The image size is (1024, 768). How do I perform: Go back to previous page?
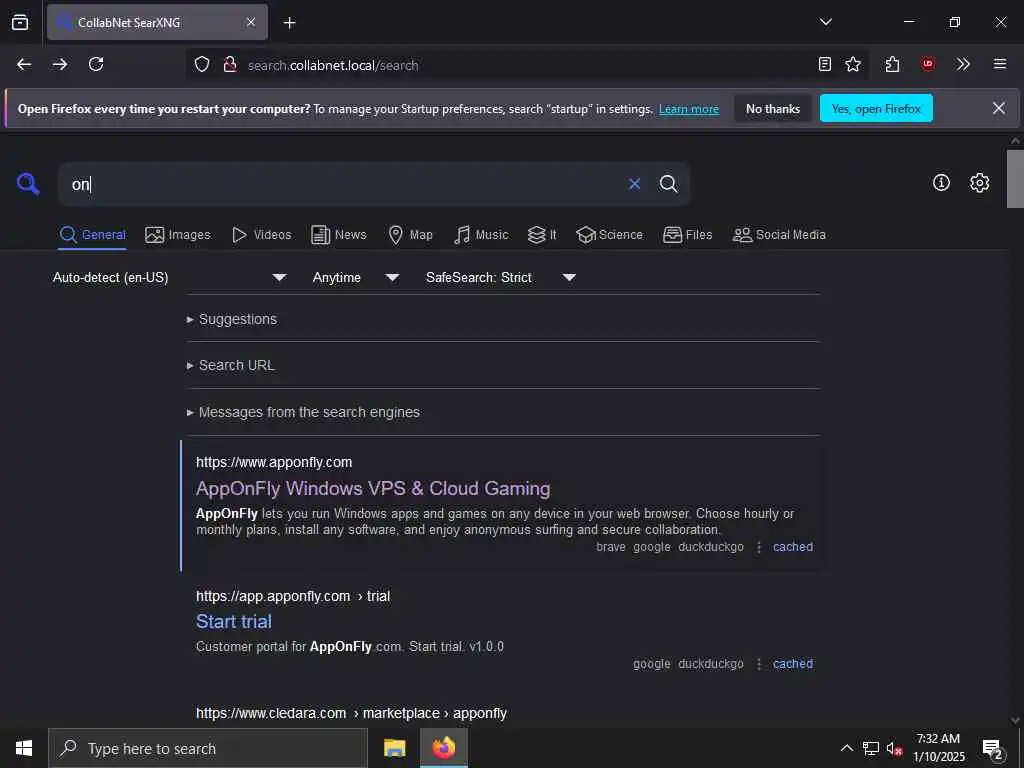(x=24, y=64)
